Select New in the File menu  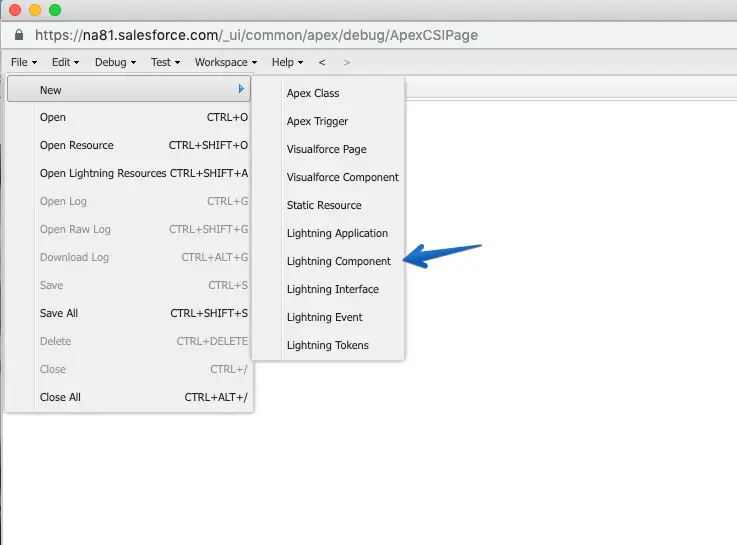129,90
